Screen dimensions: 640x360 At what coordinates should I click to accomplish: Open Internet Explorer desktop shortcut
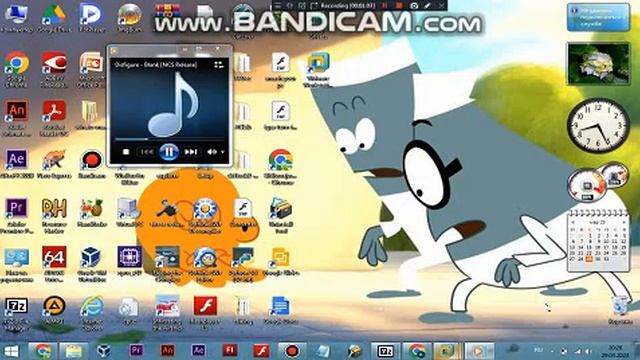point(92,313)
